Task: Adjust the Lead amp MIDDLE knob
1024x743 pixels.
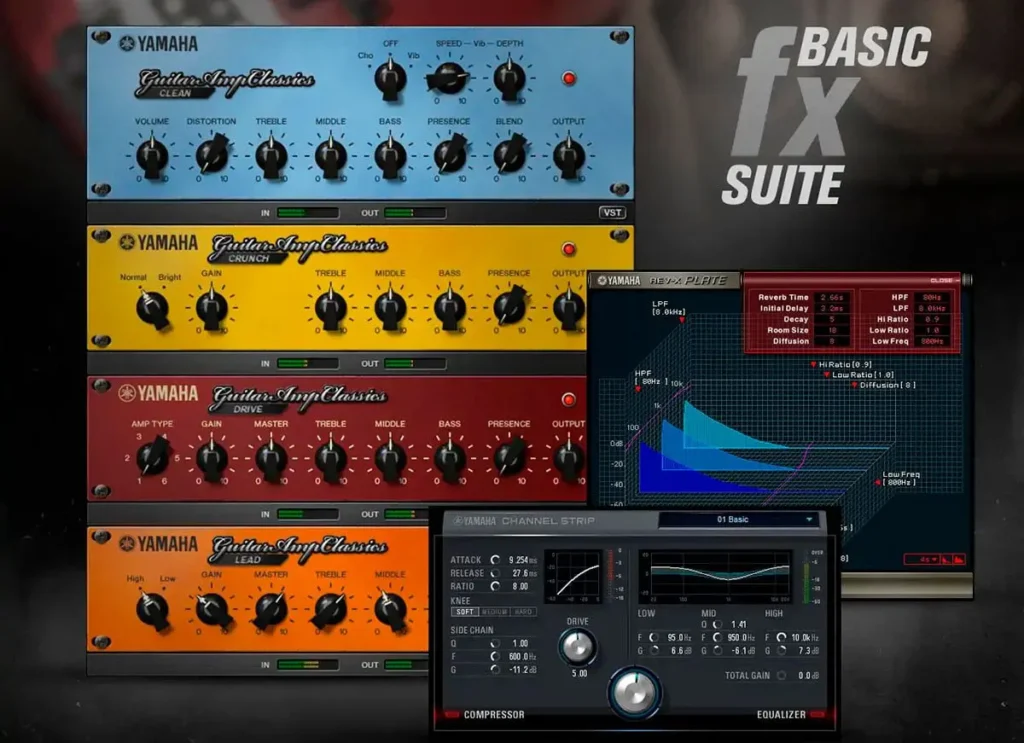Action: pos(390,609)
